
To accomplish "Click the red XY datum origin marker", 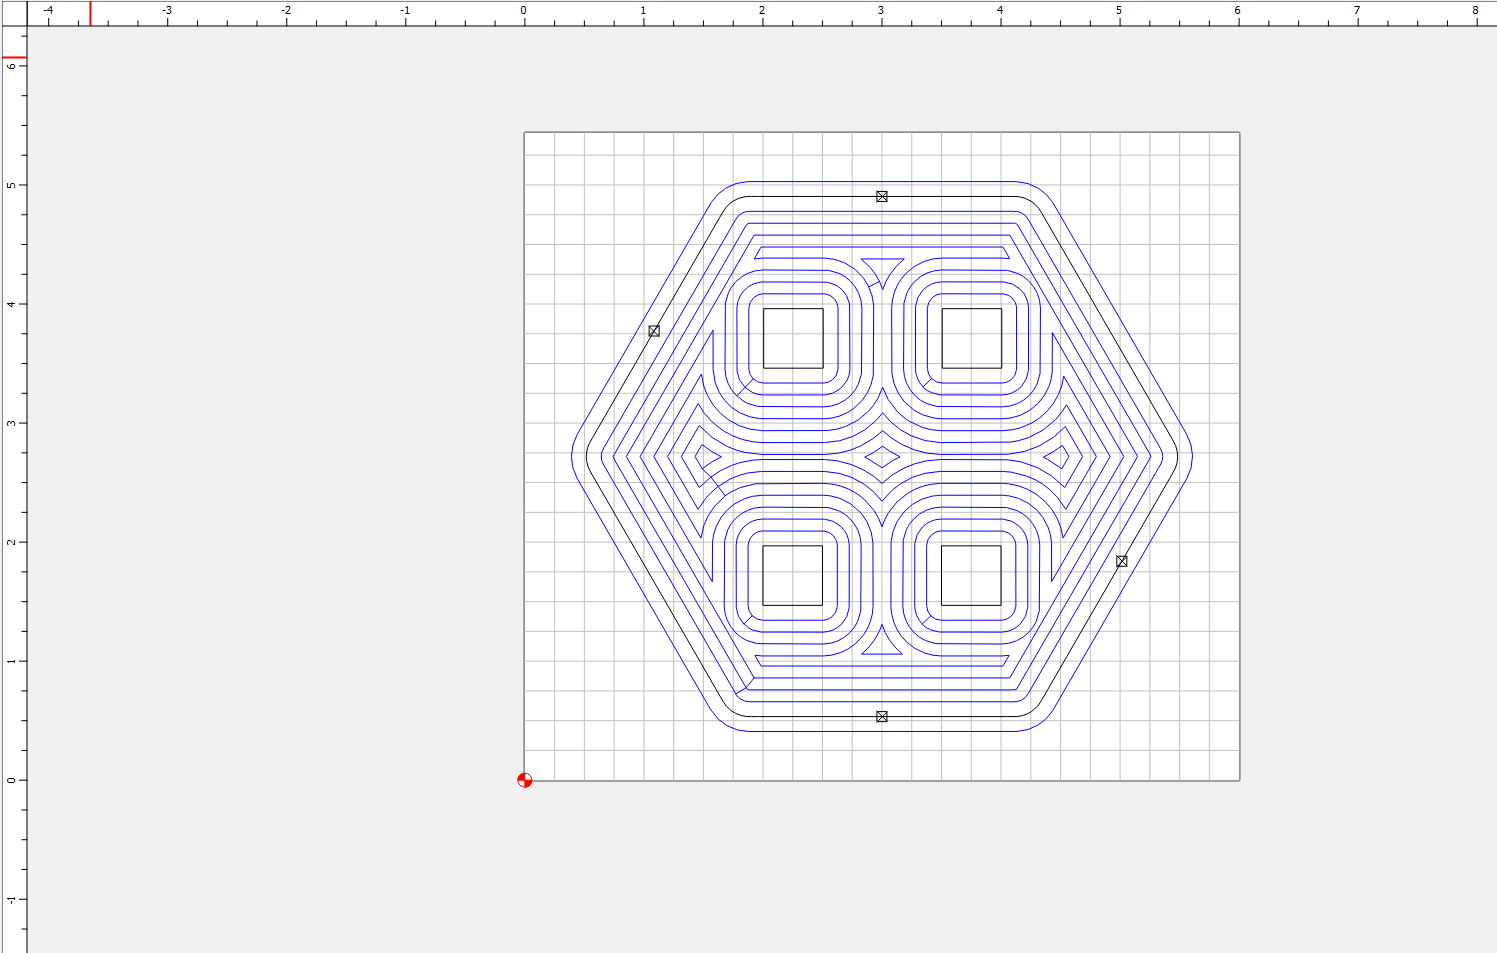I will pyautogui.click(x=525, y=780).
